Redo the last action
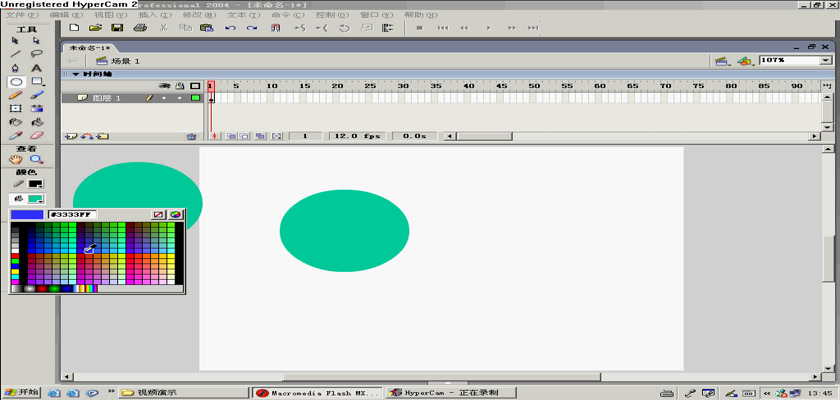This screenshot has height=400, width=840. [x=252, y=28]
